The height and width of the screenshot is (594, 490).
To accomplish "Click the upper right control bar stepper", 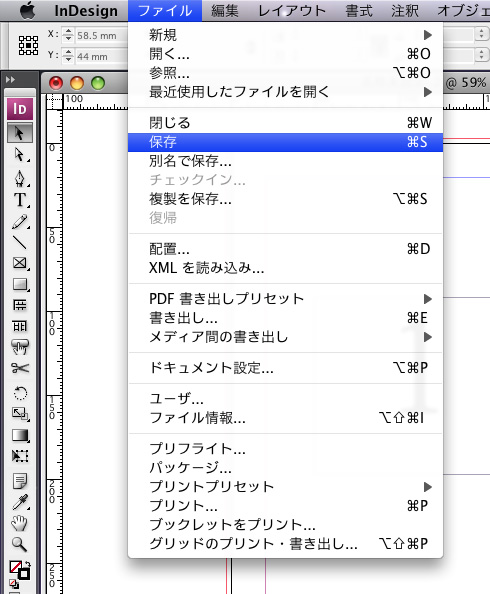I will pyautogui.click(x=481, y=34).
